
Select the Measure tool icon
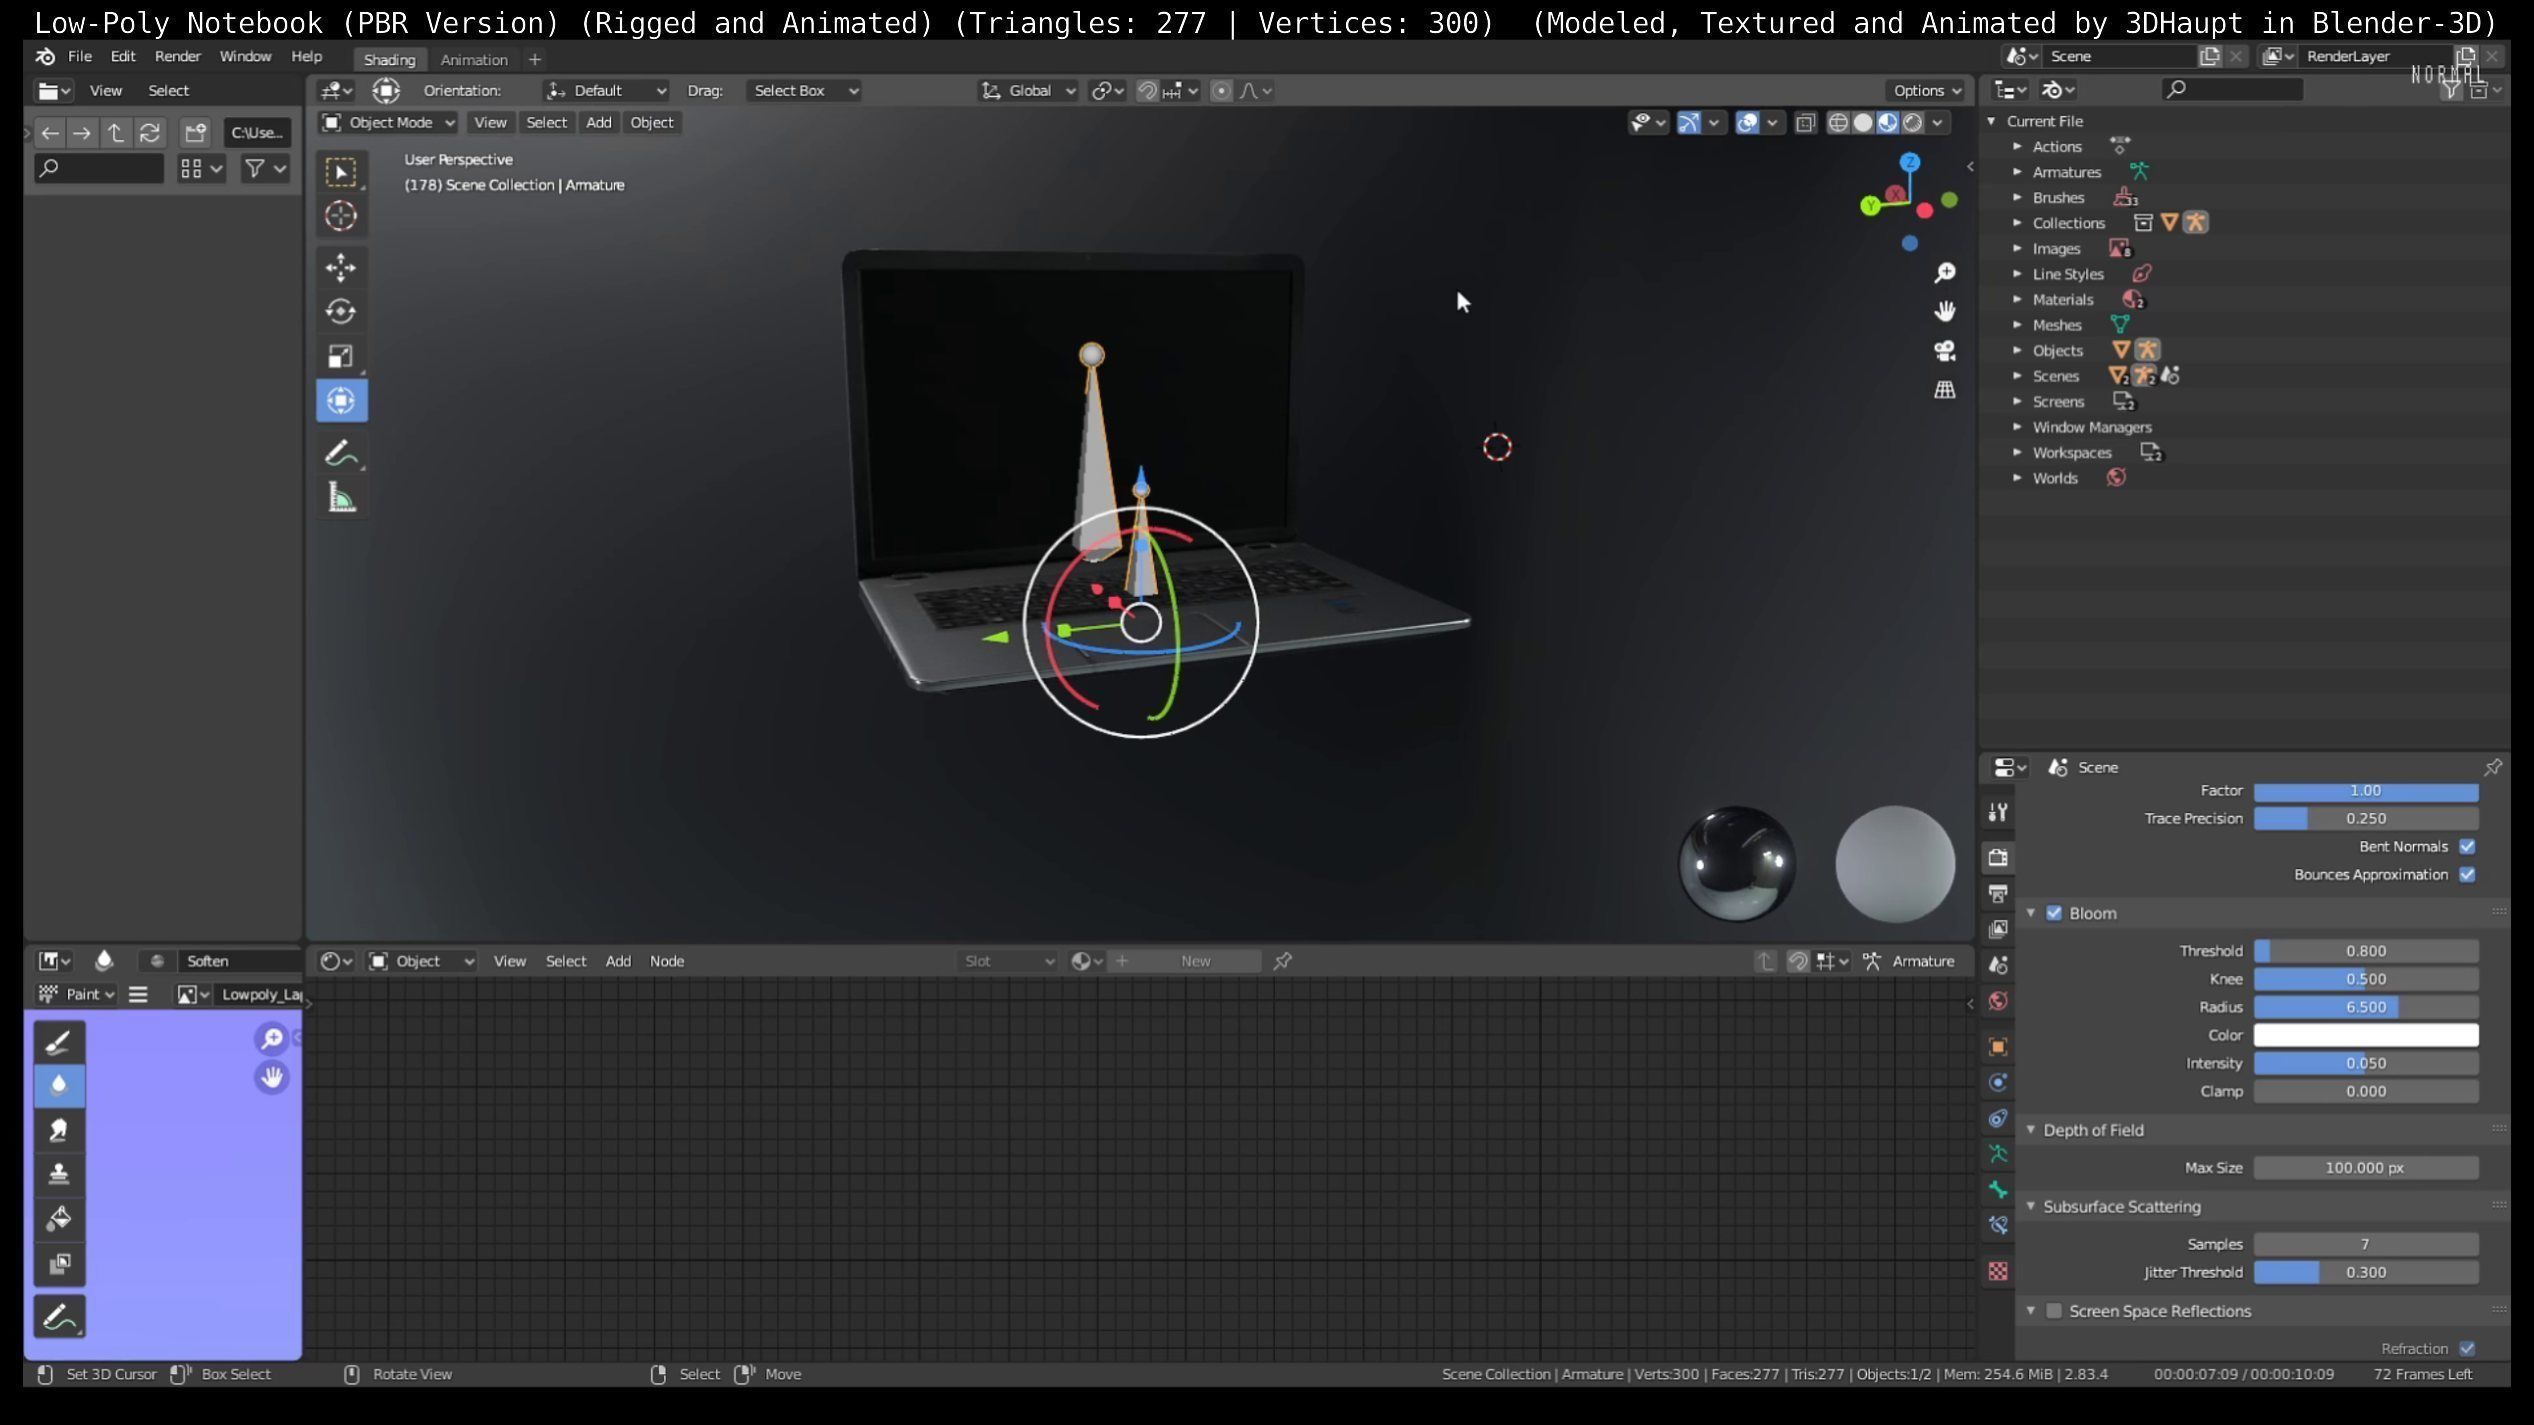[x=341, y=498]
